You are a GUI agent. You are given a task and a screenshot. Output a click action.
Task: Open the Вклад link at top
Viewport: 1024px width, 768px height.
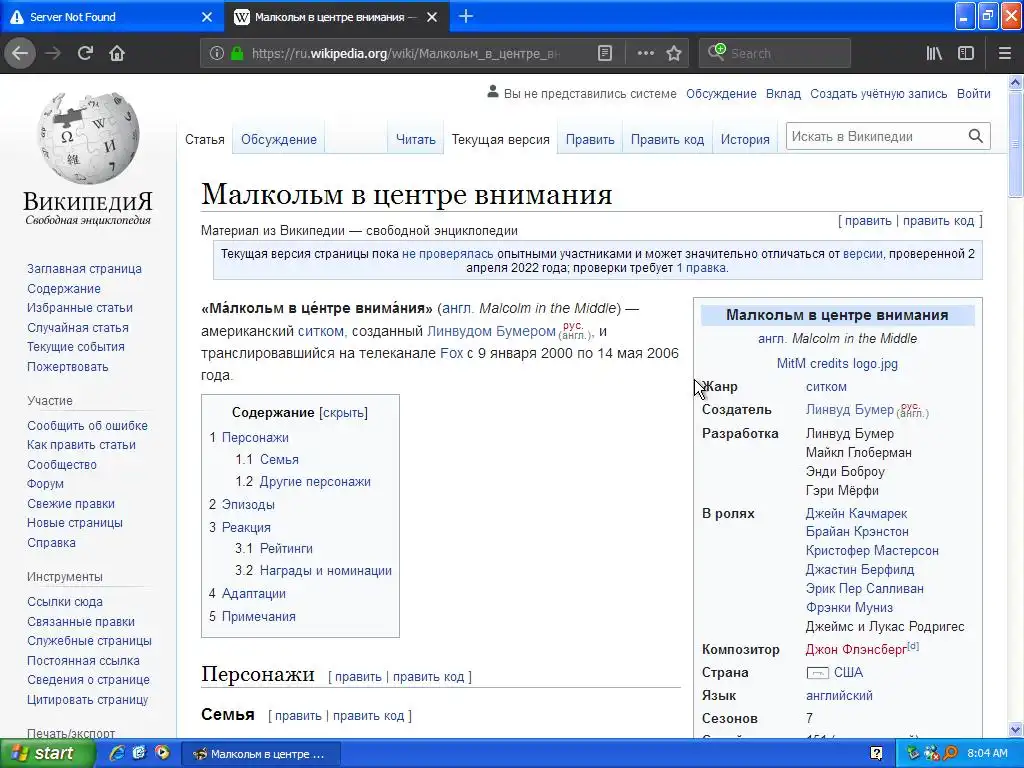coord(783,93)
